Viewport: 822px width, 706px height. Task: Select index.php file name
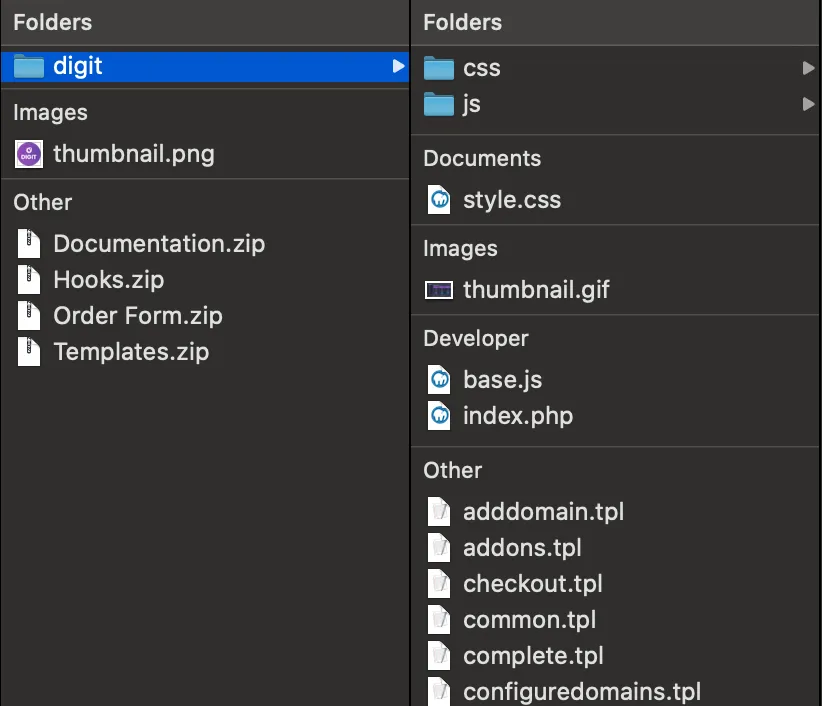click(518, 416)
